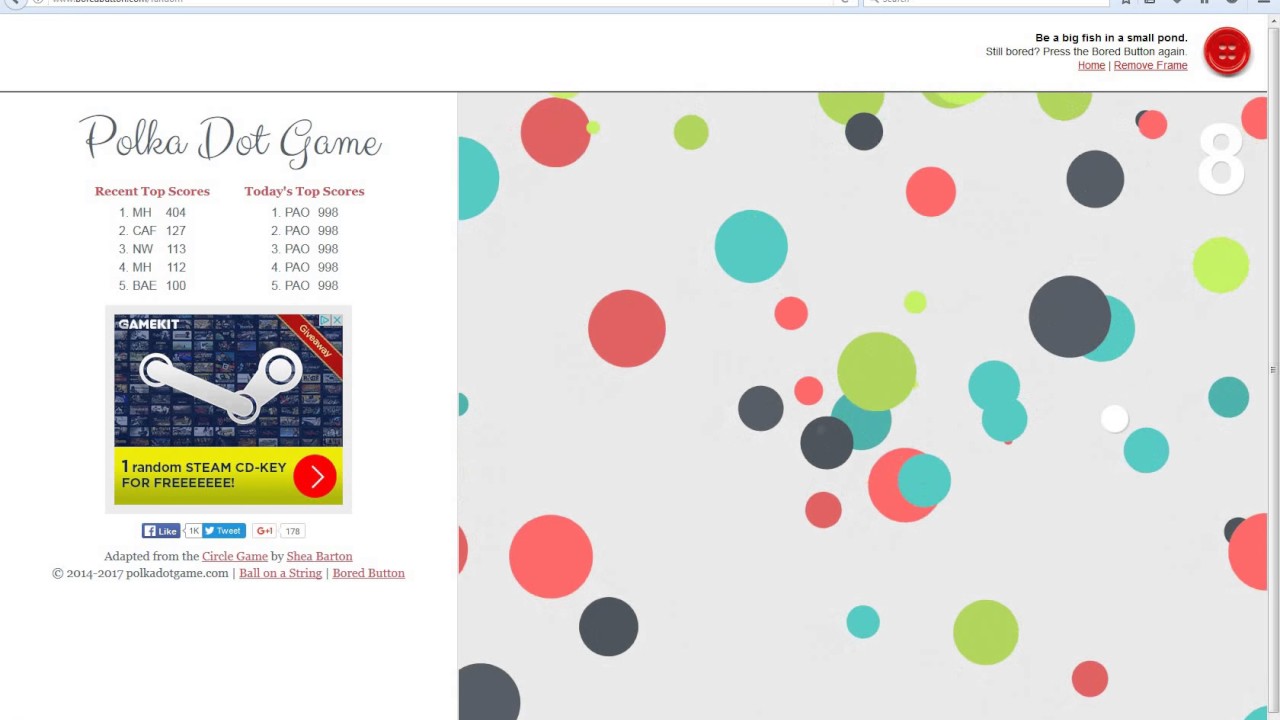Close the Gamekit ad with X icon
The height and width of the screenshot is (720, 1280).
click(337, 320)
